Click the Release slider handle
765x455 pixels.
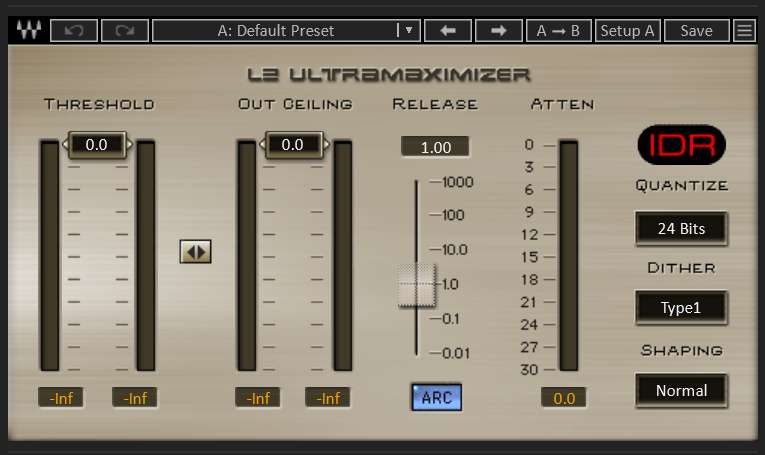[x=416, y=285]
